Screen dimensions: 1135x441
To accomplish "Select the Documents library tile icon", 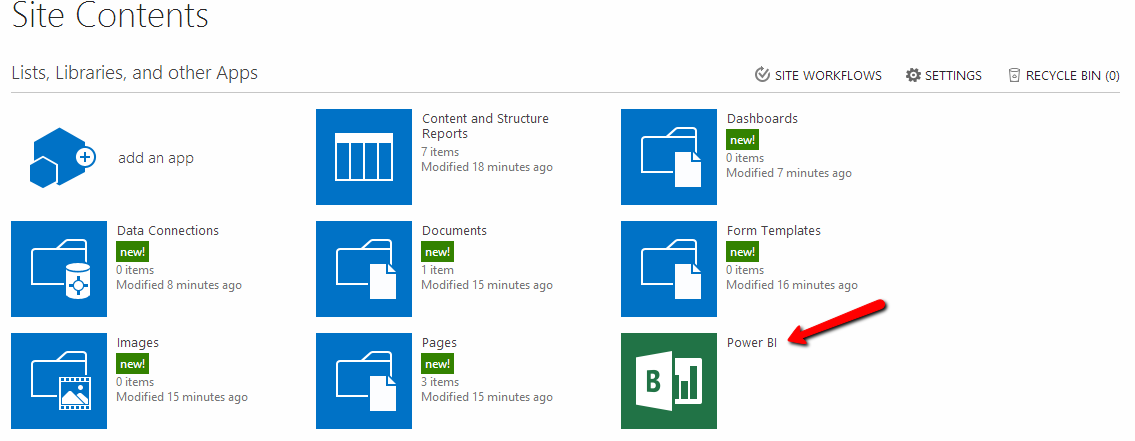I will coord(364,269).
